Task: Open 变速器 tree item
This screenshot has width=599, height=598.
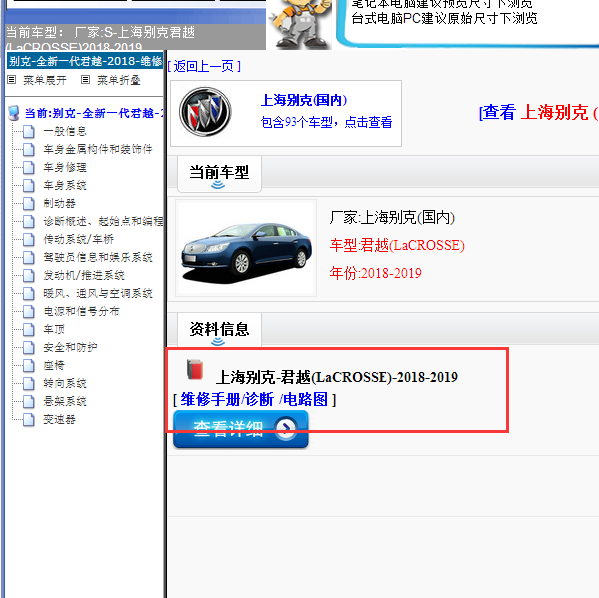Action: click(x=60, y=420)
